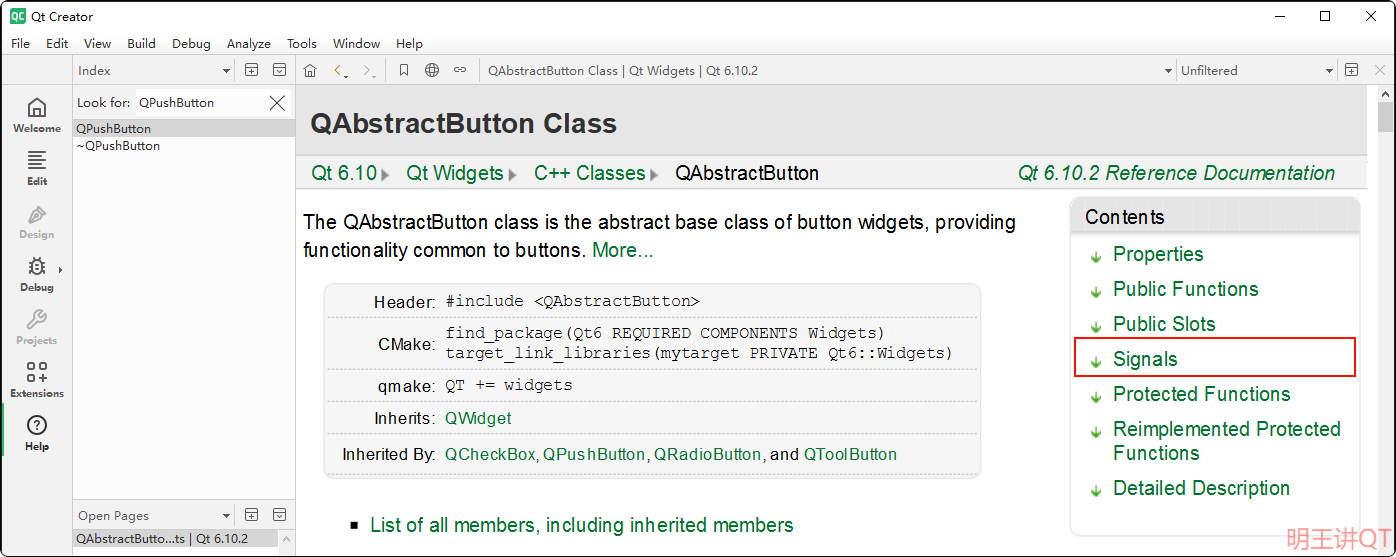
Task: Open the Build menu
Action: click(x=141, y=43)
